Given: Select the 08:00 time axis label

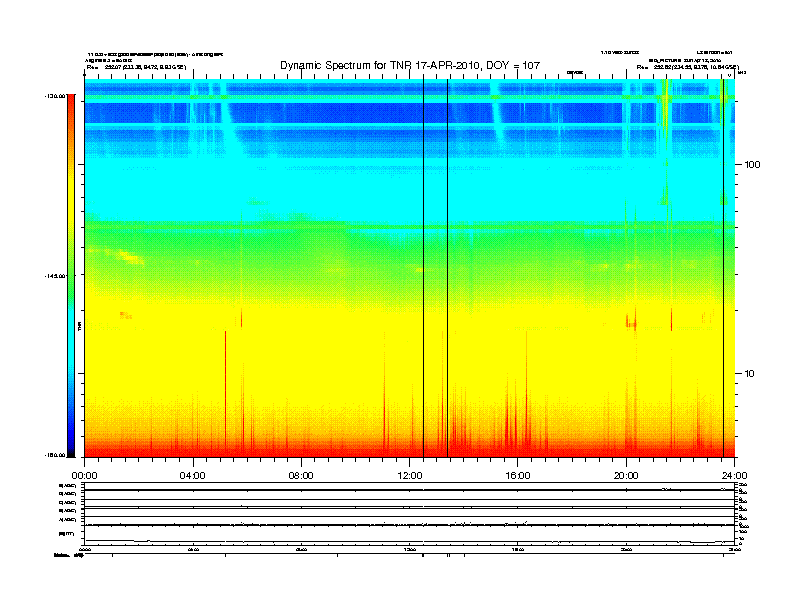Looking at the screenshot, I should [301, 476].
